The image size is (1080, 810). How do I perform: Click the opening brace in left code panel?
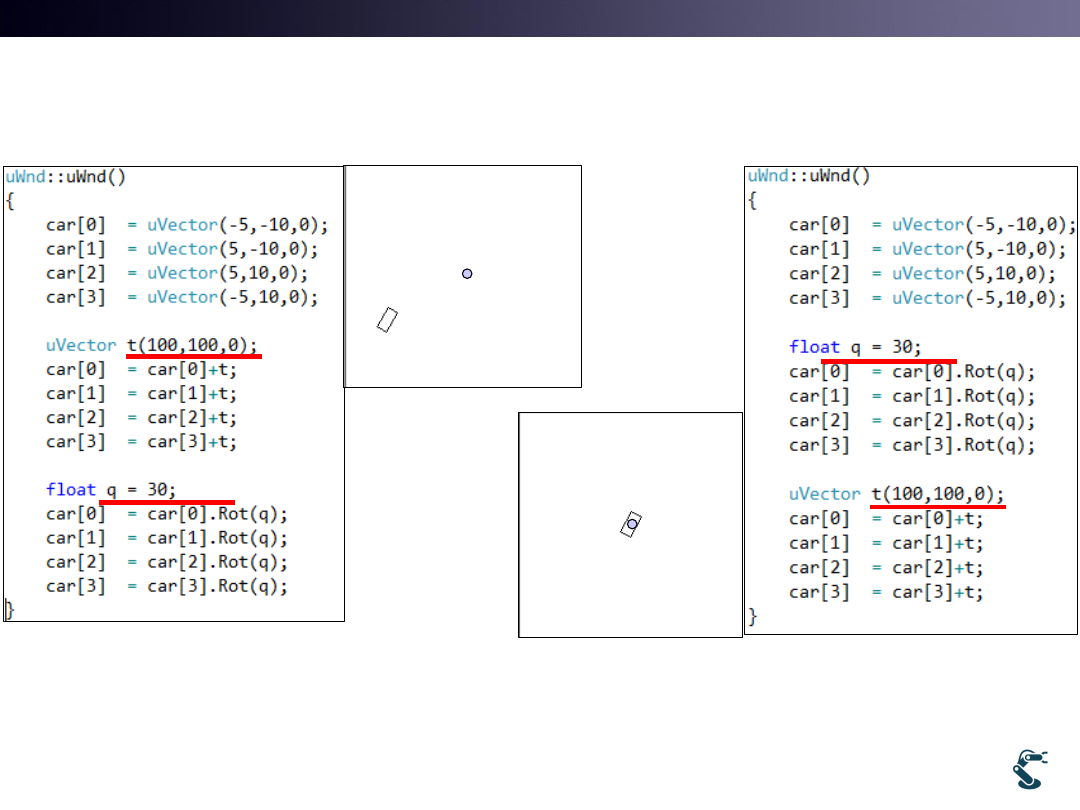tap(10, 200)
